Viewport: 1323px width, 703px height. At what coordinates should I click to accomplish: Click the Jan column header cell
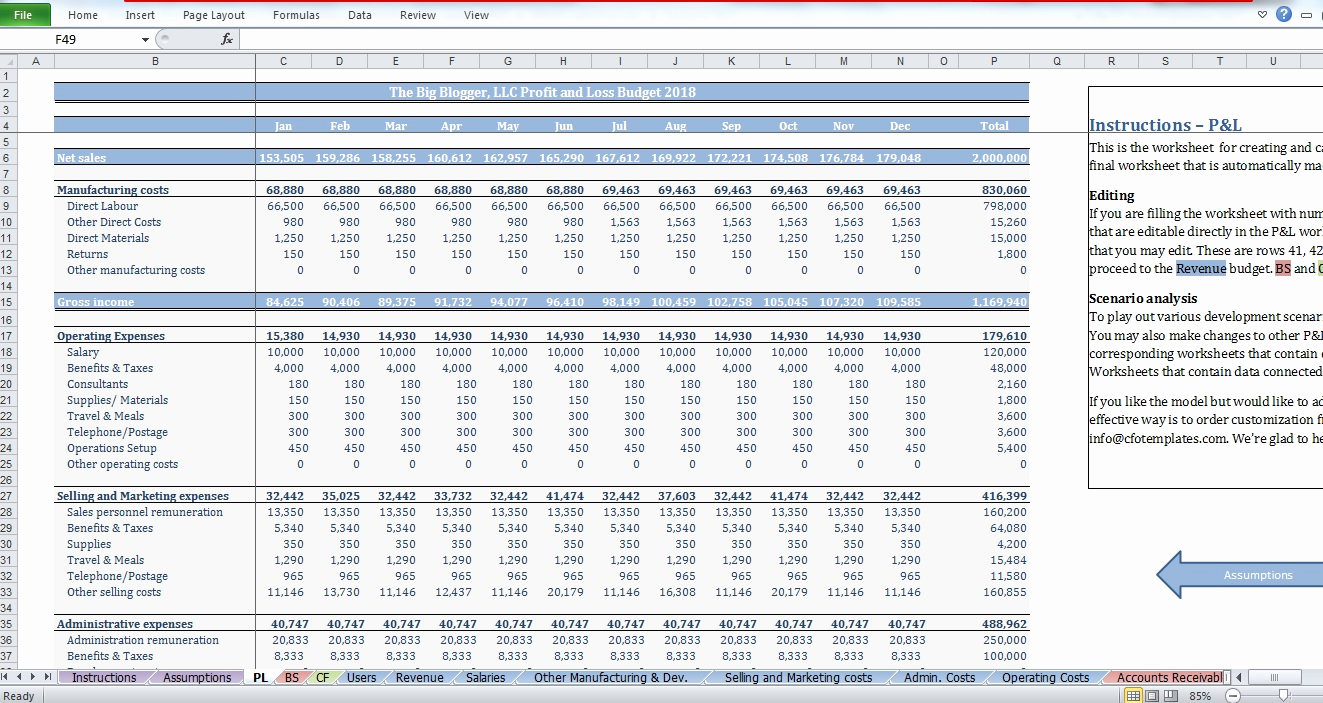[283, 127]
